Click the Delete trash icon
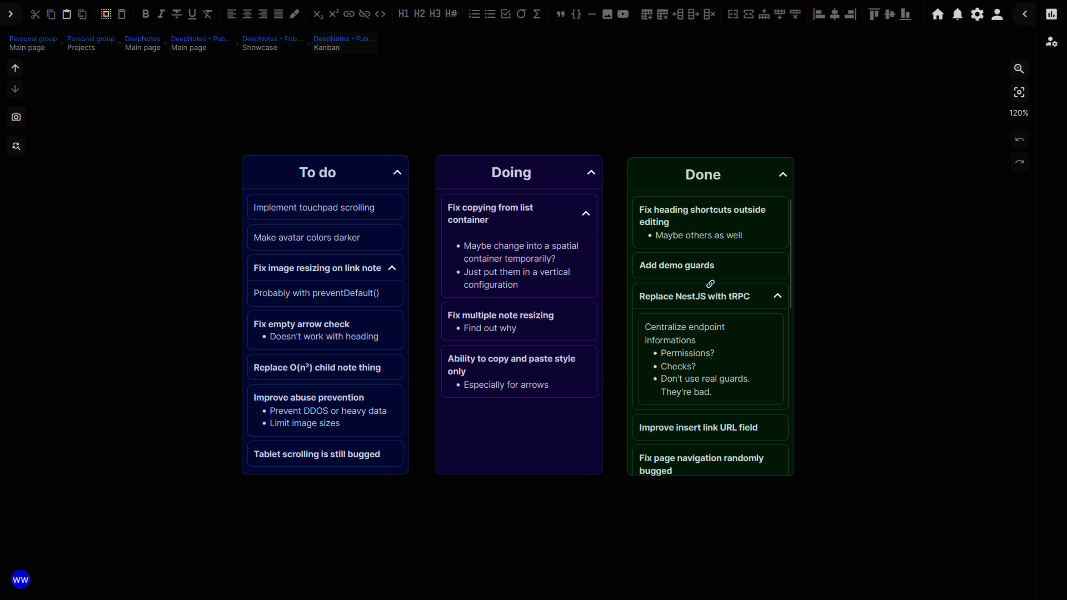The height and width of the screenshot is (600, 1067). tap(122, 14)
